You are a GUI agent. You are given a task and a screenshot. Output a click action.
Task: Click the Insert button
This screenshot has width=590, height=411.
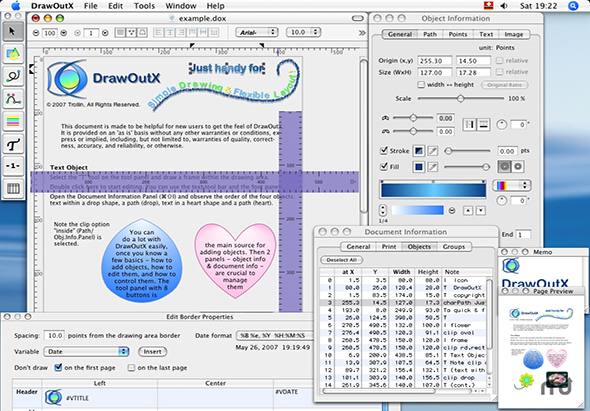[x=152, y=352]
